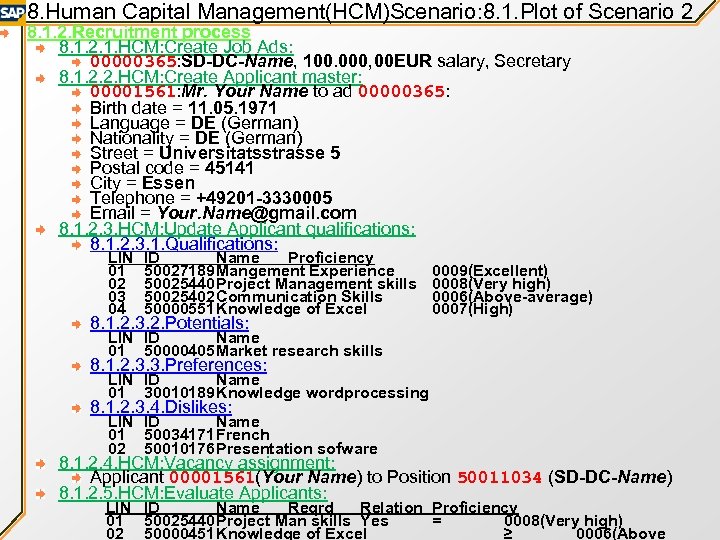
Task: Click the arrow bullet beside 8.1.2.5.HCM:Evaluate Applicants
Action: (40, 494)
